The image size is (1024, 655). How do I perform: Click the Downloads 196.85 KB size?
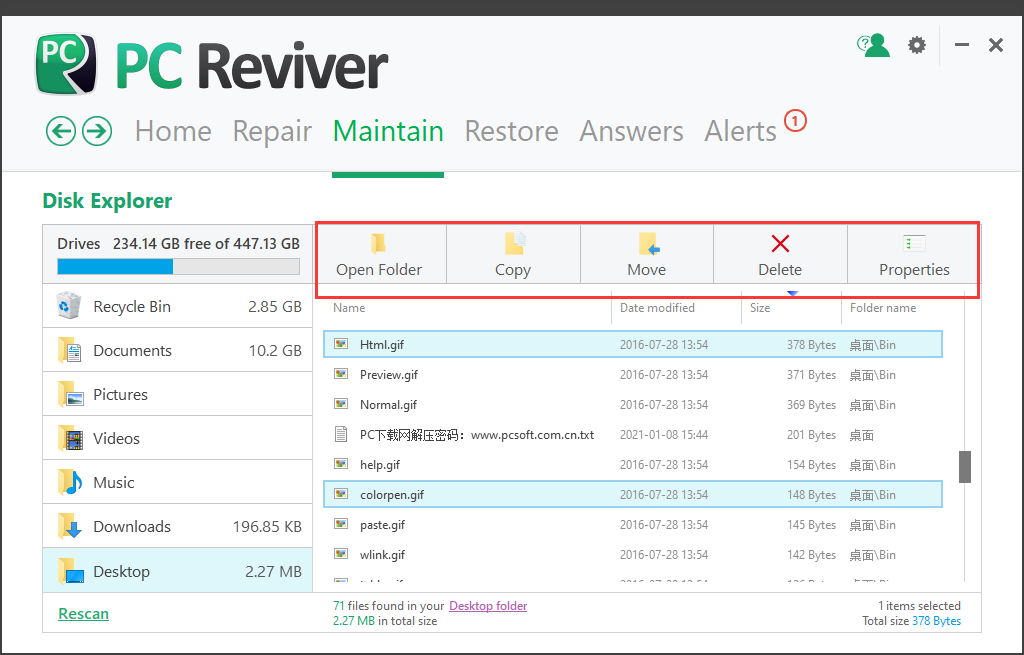click(267, 526)
